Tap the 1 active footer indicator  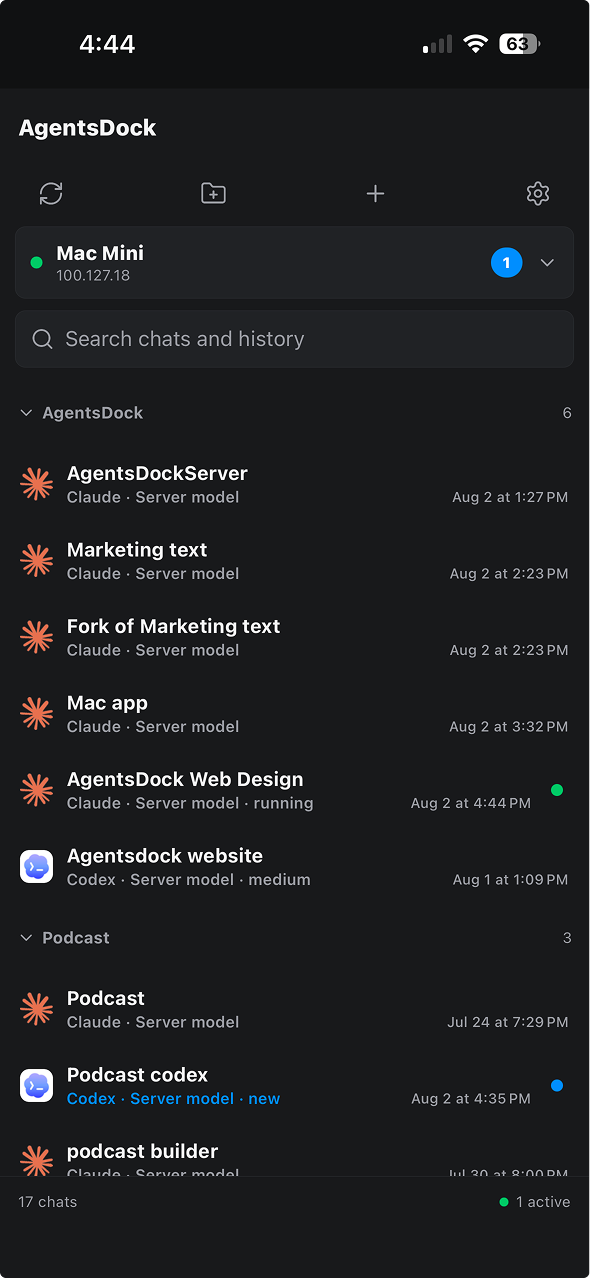point(535,1202)
